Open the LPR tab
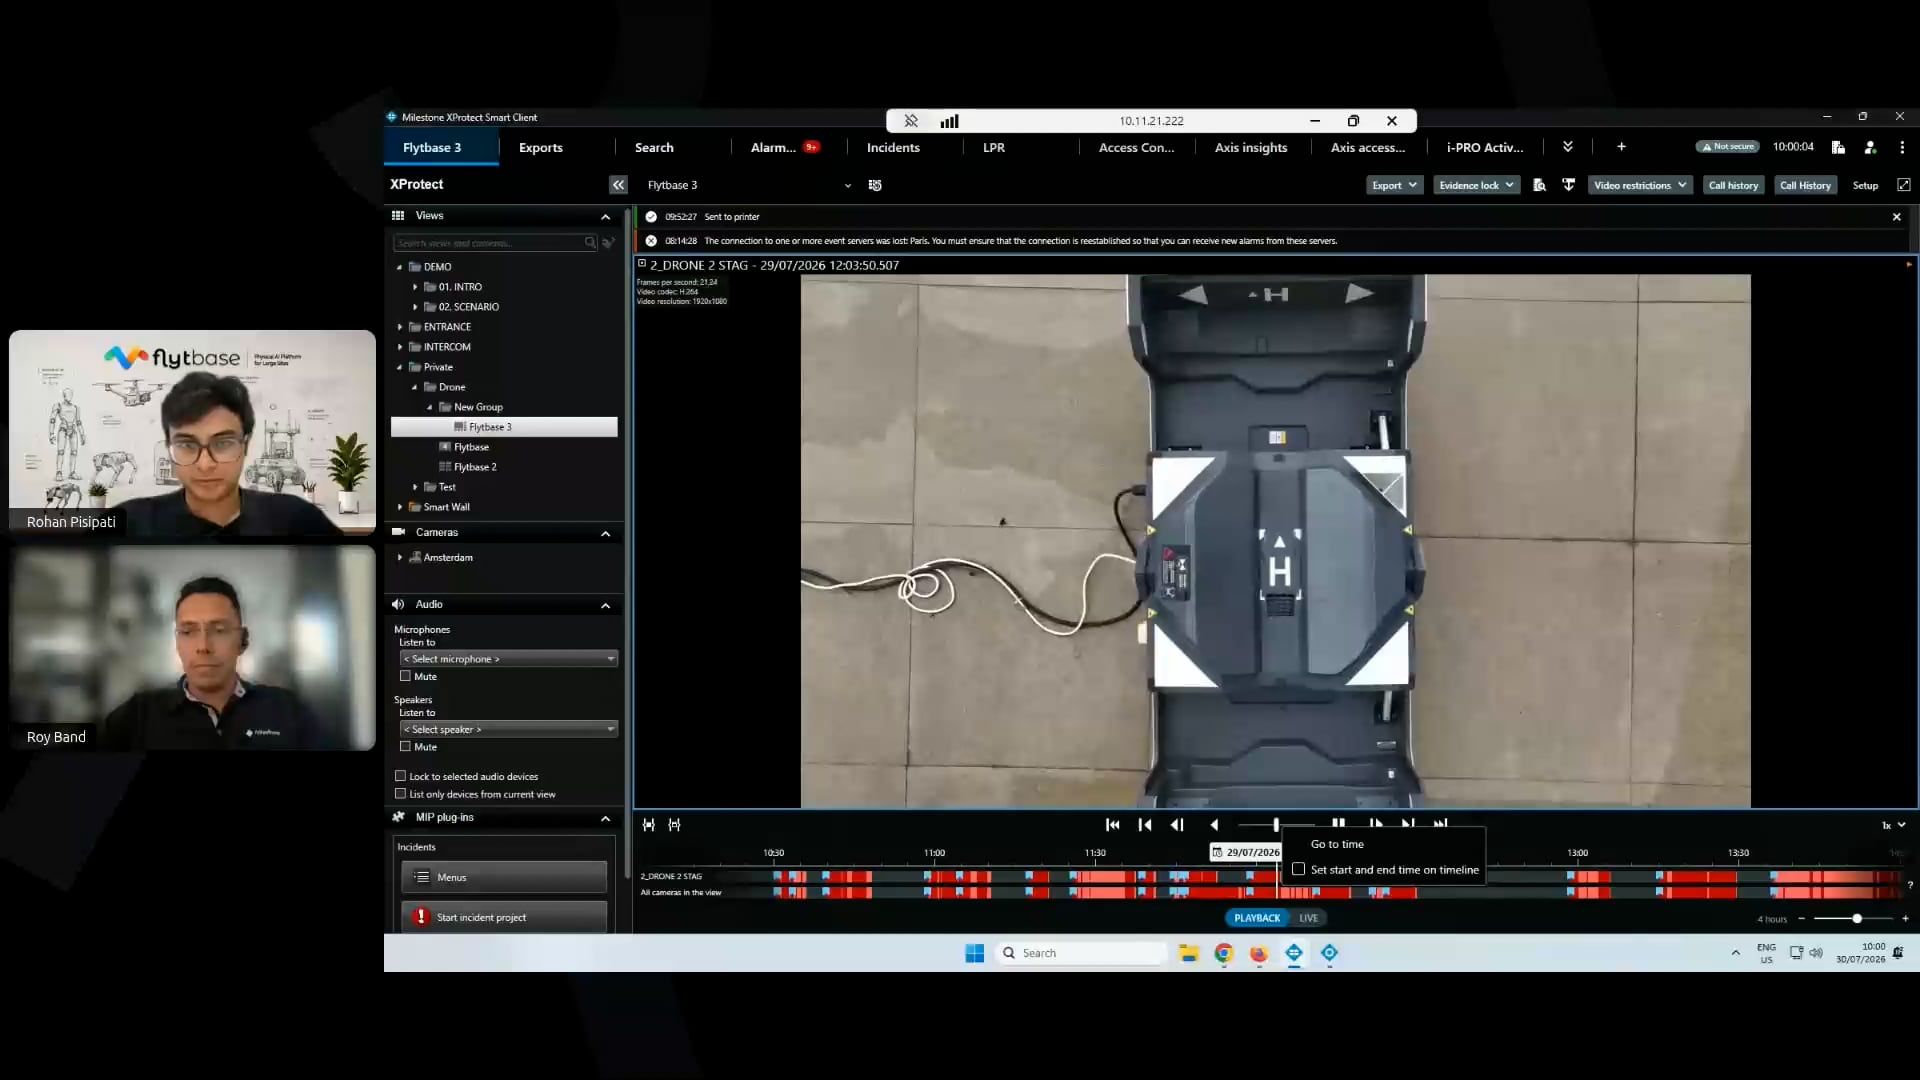 [x=993, y=147]
